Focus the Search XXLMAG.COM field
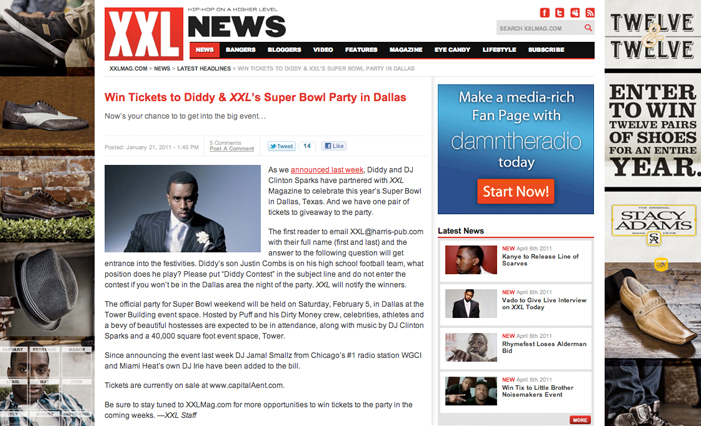 click(x=540, y=28)
